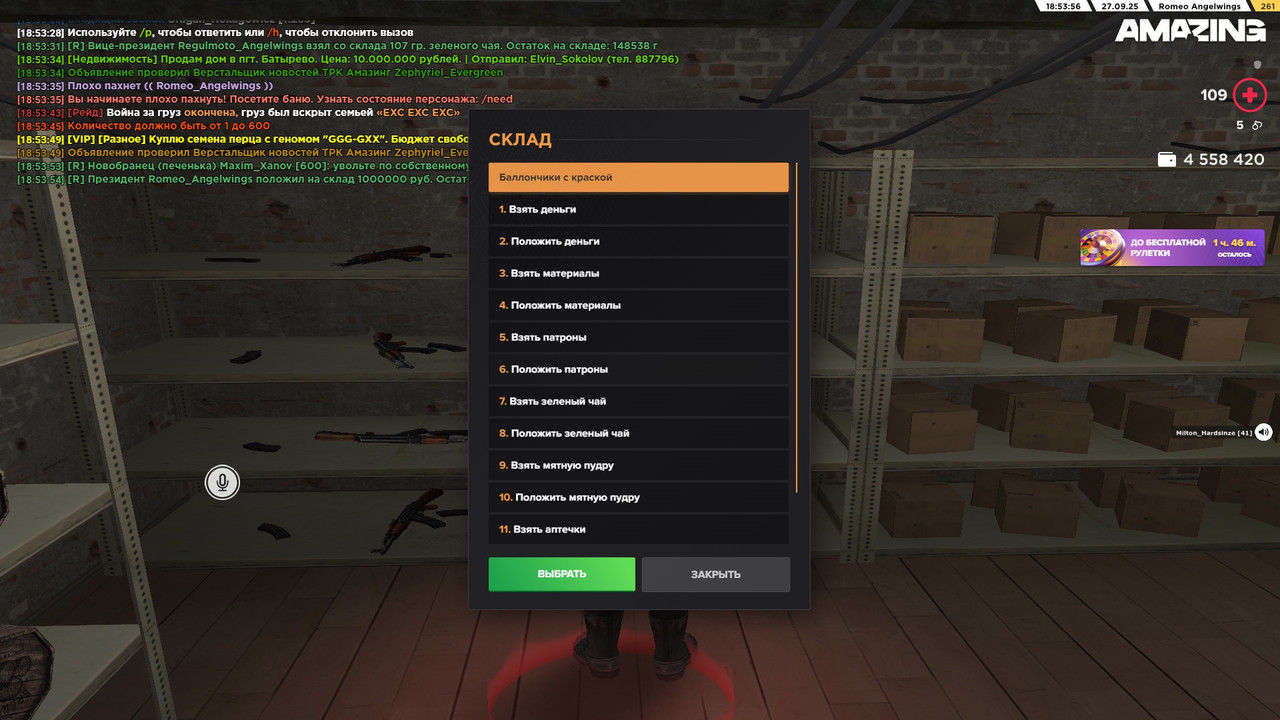
Task: Click the handcuffs wanted level icon
Action: coord(1257,126)
